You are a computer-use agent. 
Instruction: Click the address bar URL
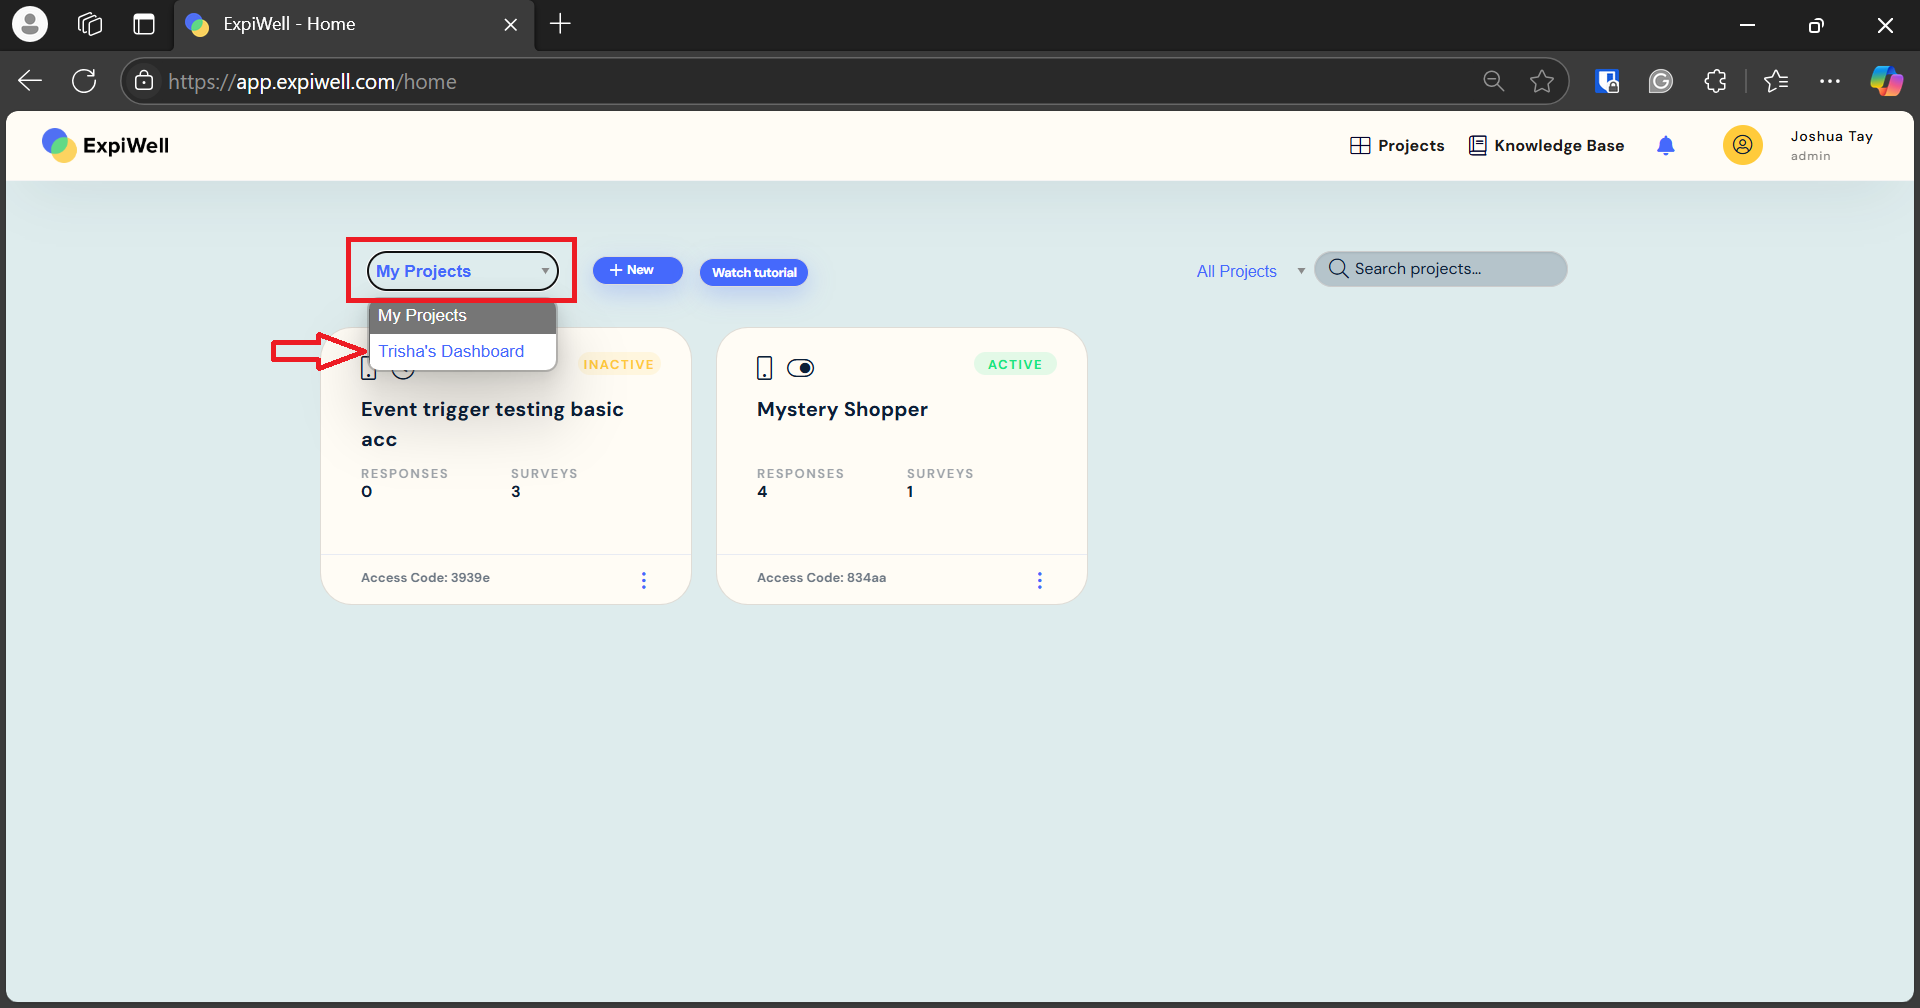pyautogui.click(x=312, y=82)
